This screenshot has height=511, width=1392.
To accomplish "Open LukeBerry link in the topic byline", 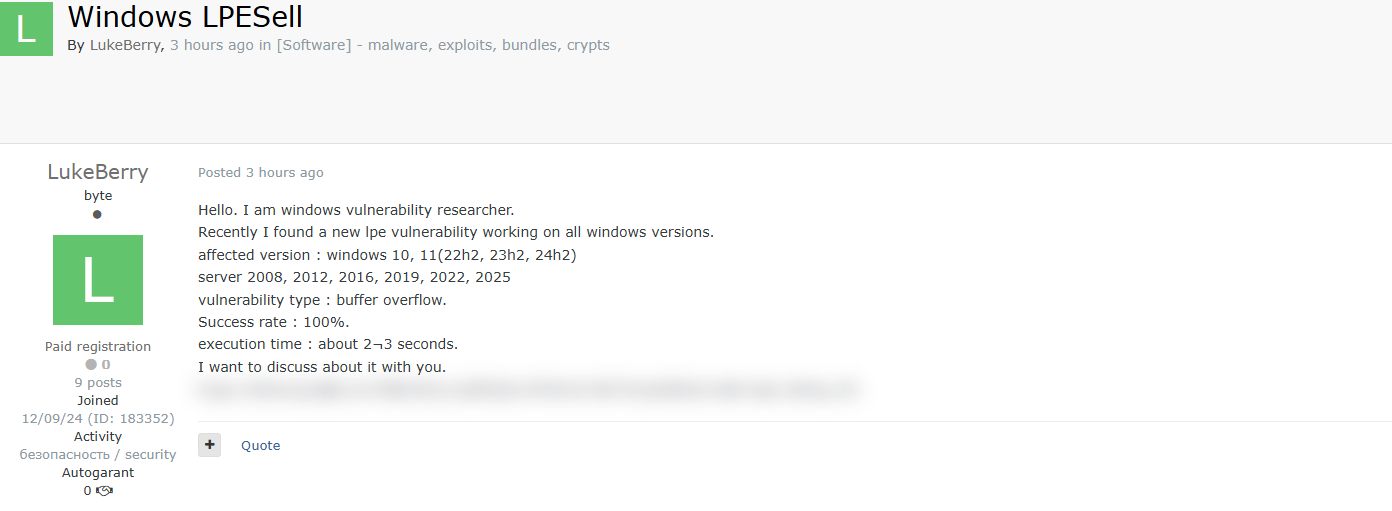I will coord(125,45).
